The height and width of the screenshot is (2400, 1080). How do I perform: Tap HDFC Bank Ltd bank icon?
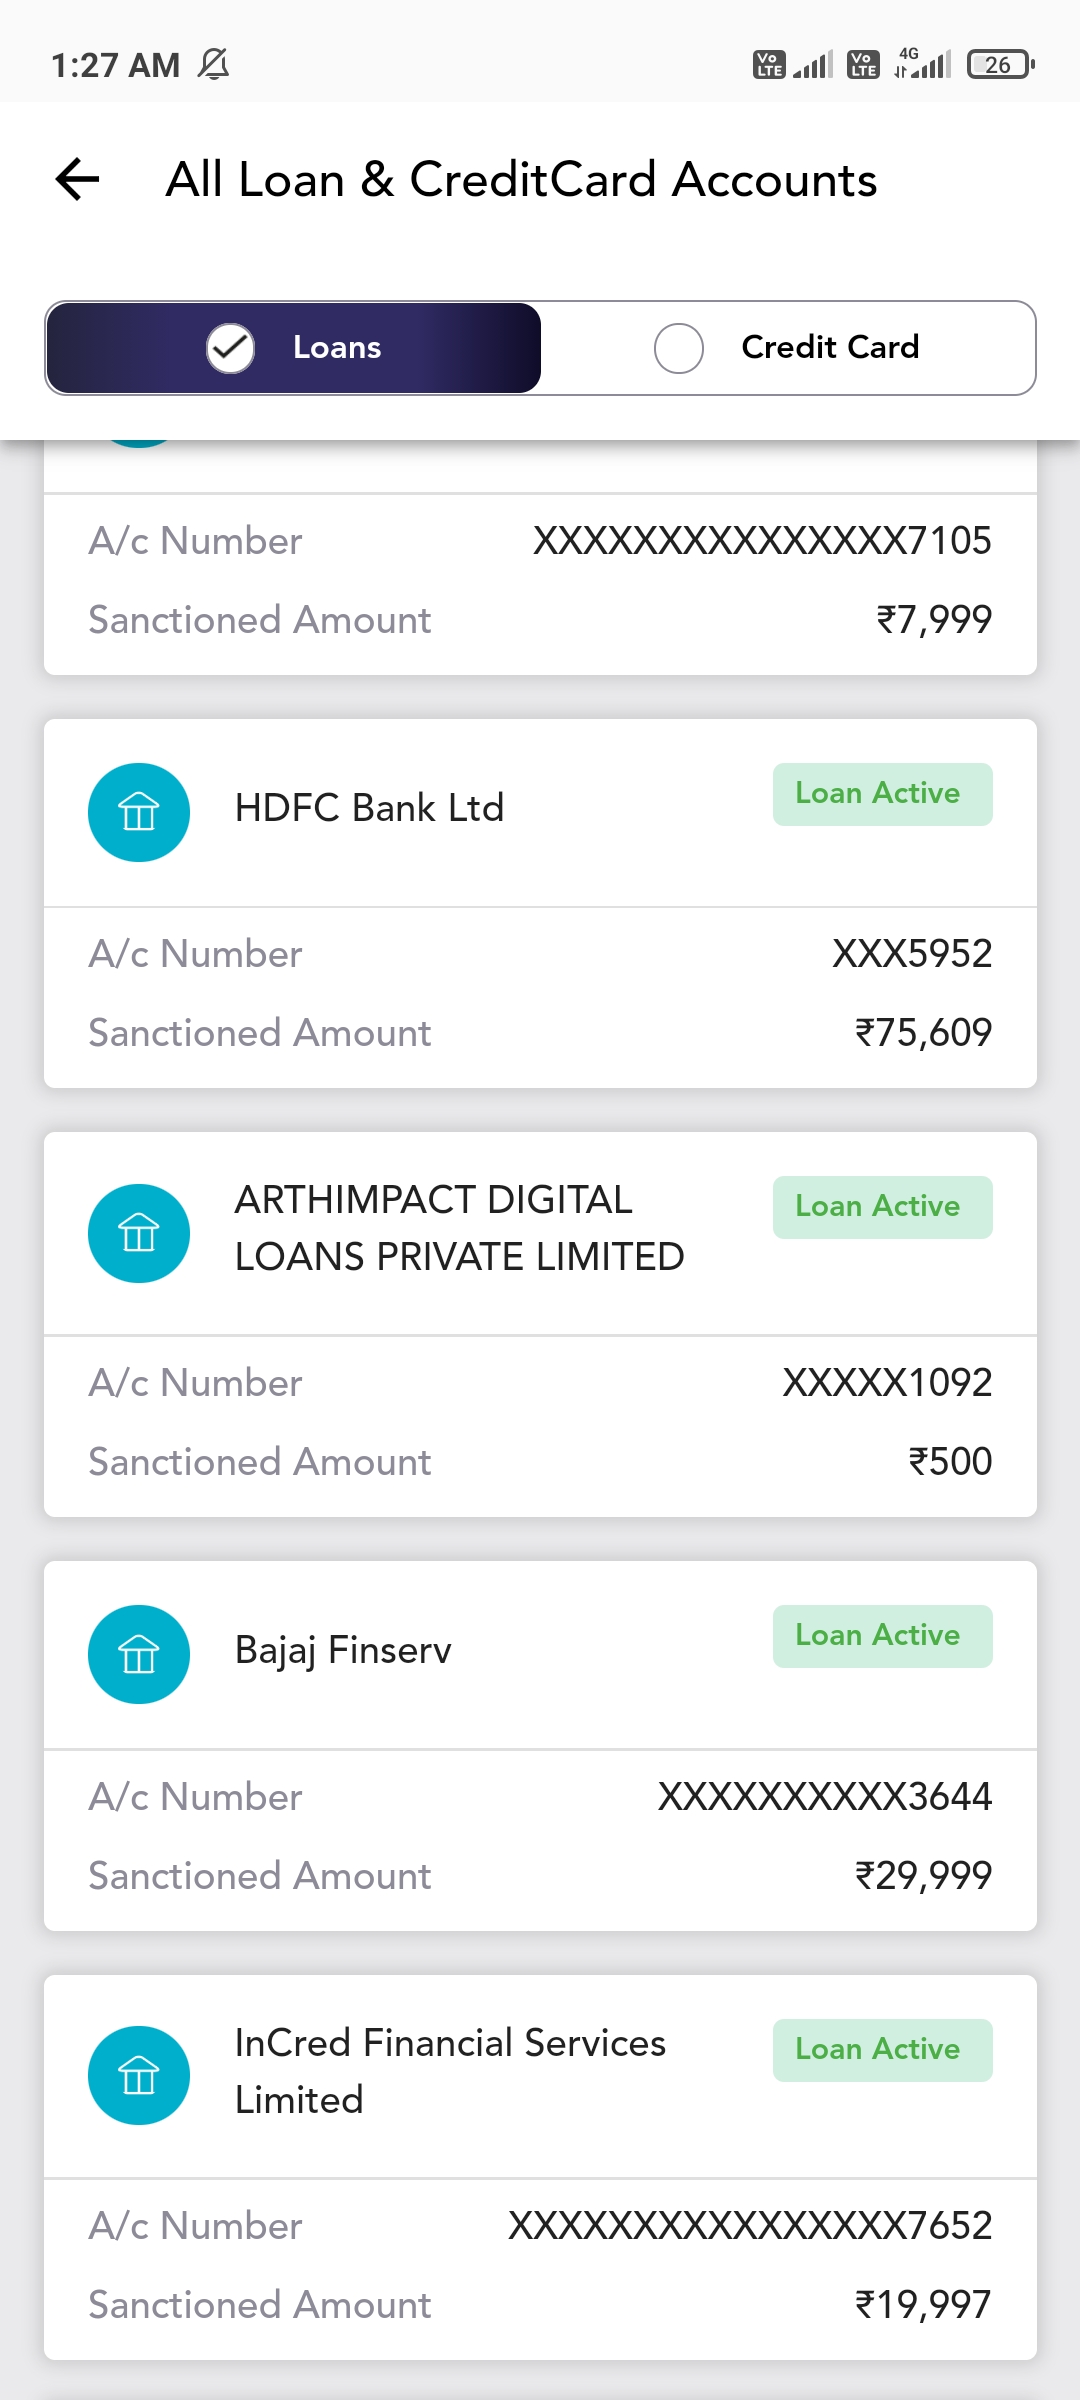pyautogui.click(x=139, y=812)
